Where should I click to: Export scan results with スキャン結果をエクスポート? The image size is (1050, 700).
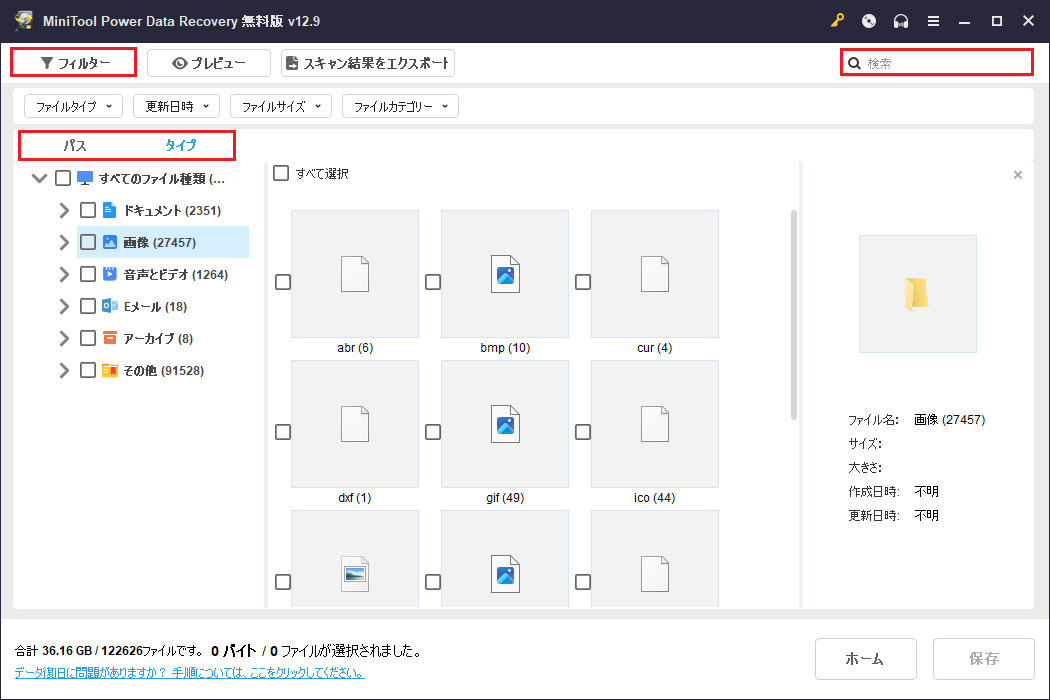[368, 63]
